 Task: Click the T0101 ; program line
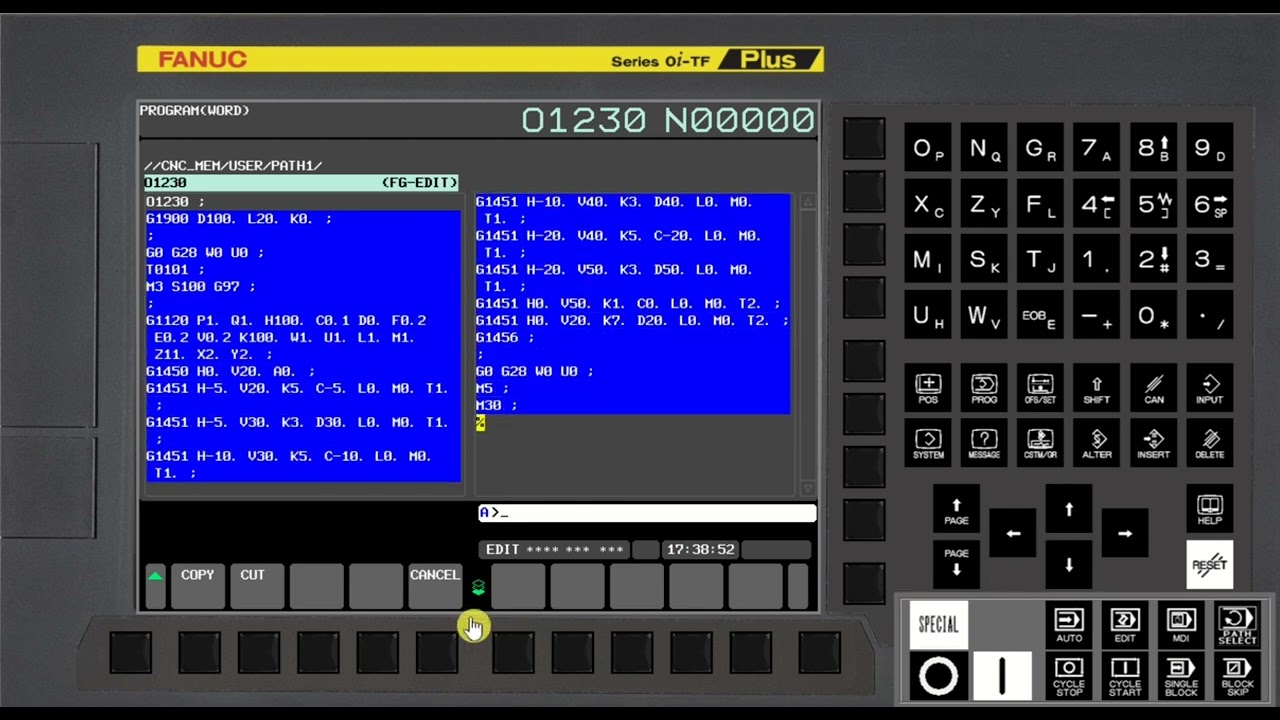[175, 269]
